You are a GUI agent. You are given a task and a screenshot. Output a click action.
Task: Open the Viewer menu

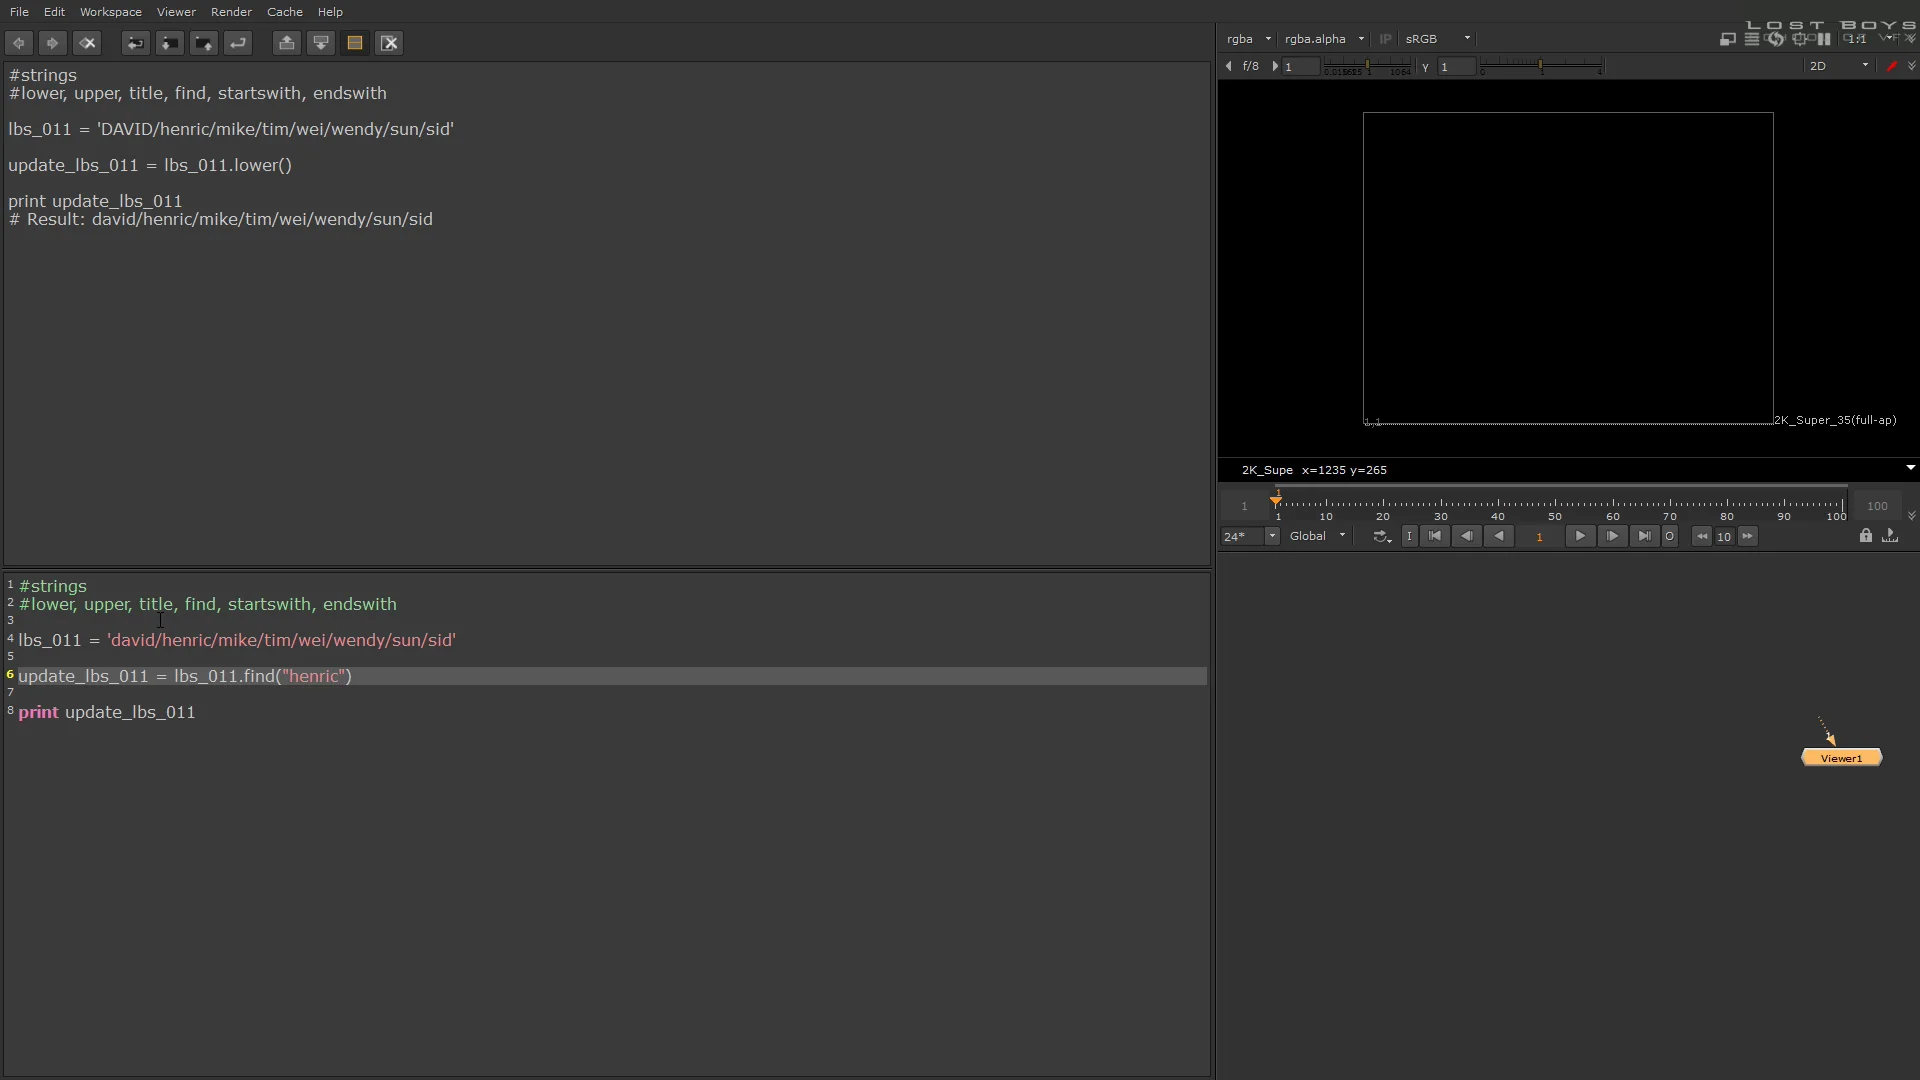176,12
